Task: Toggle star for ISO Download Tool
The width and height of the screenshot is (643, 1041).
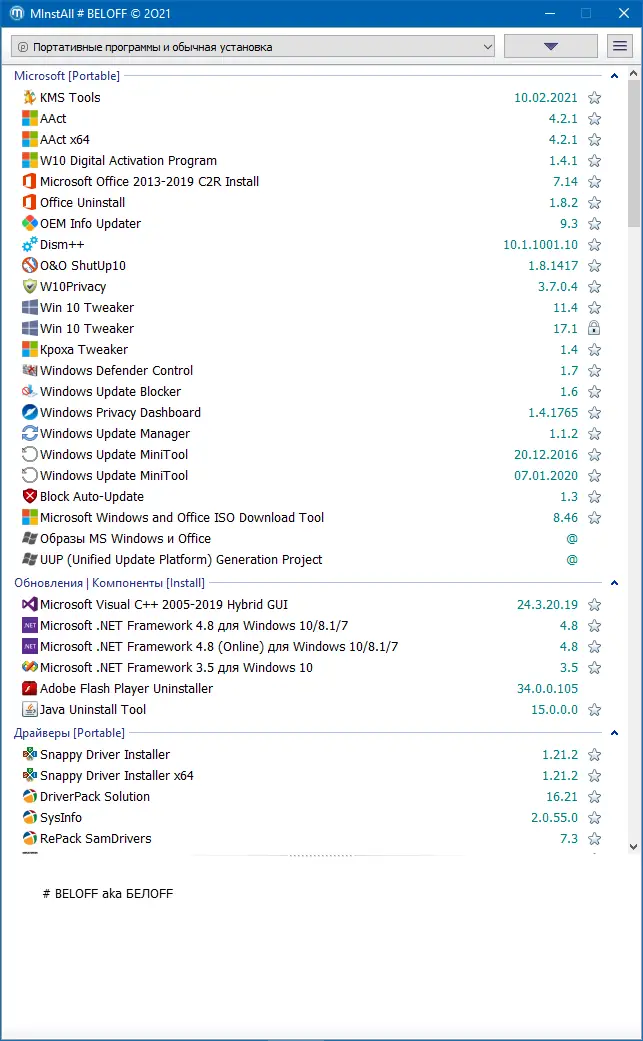Action: point(595,518)
